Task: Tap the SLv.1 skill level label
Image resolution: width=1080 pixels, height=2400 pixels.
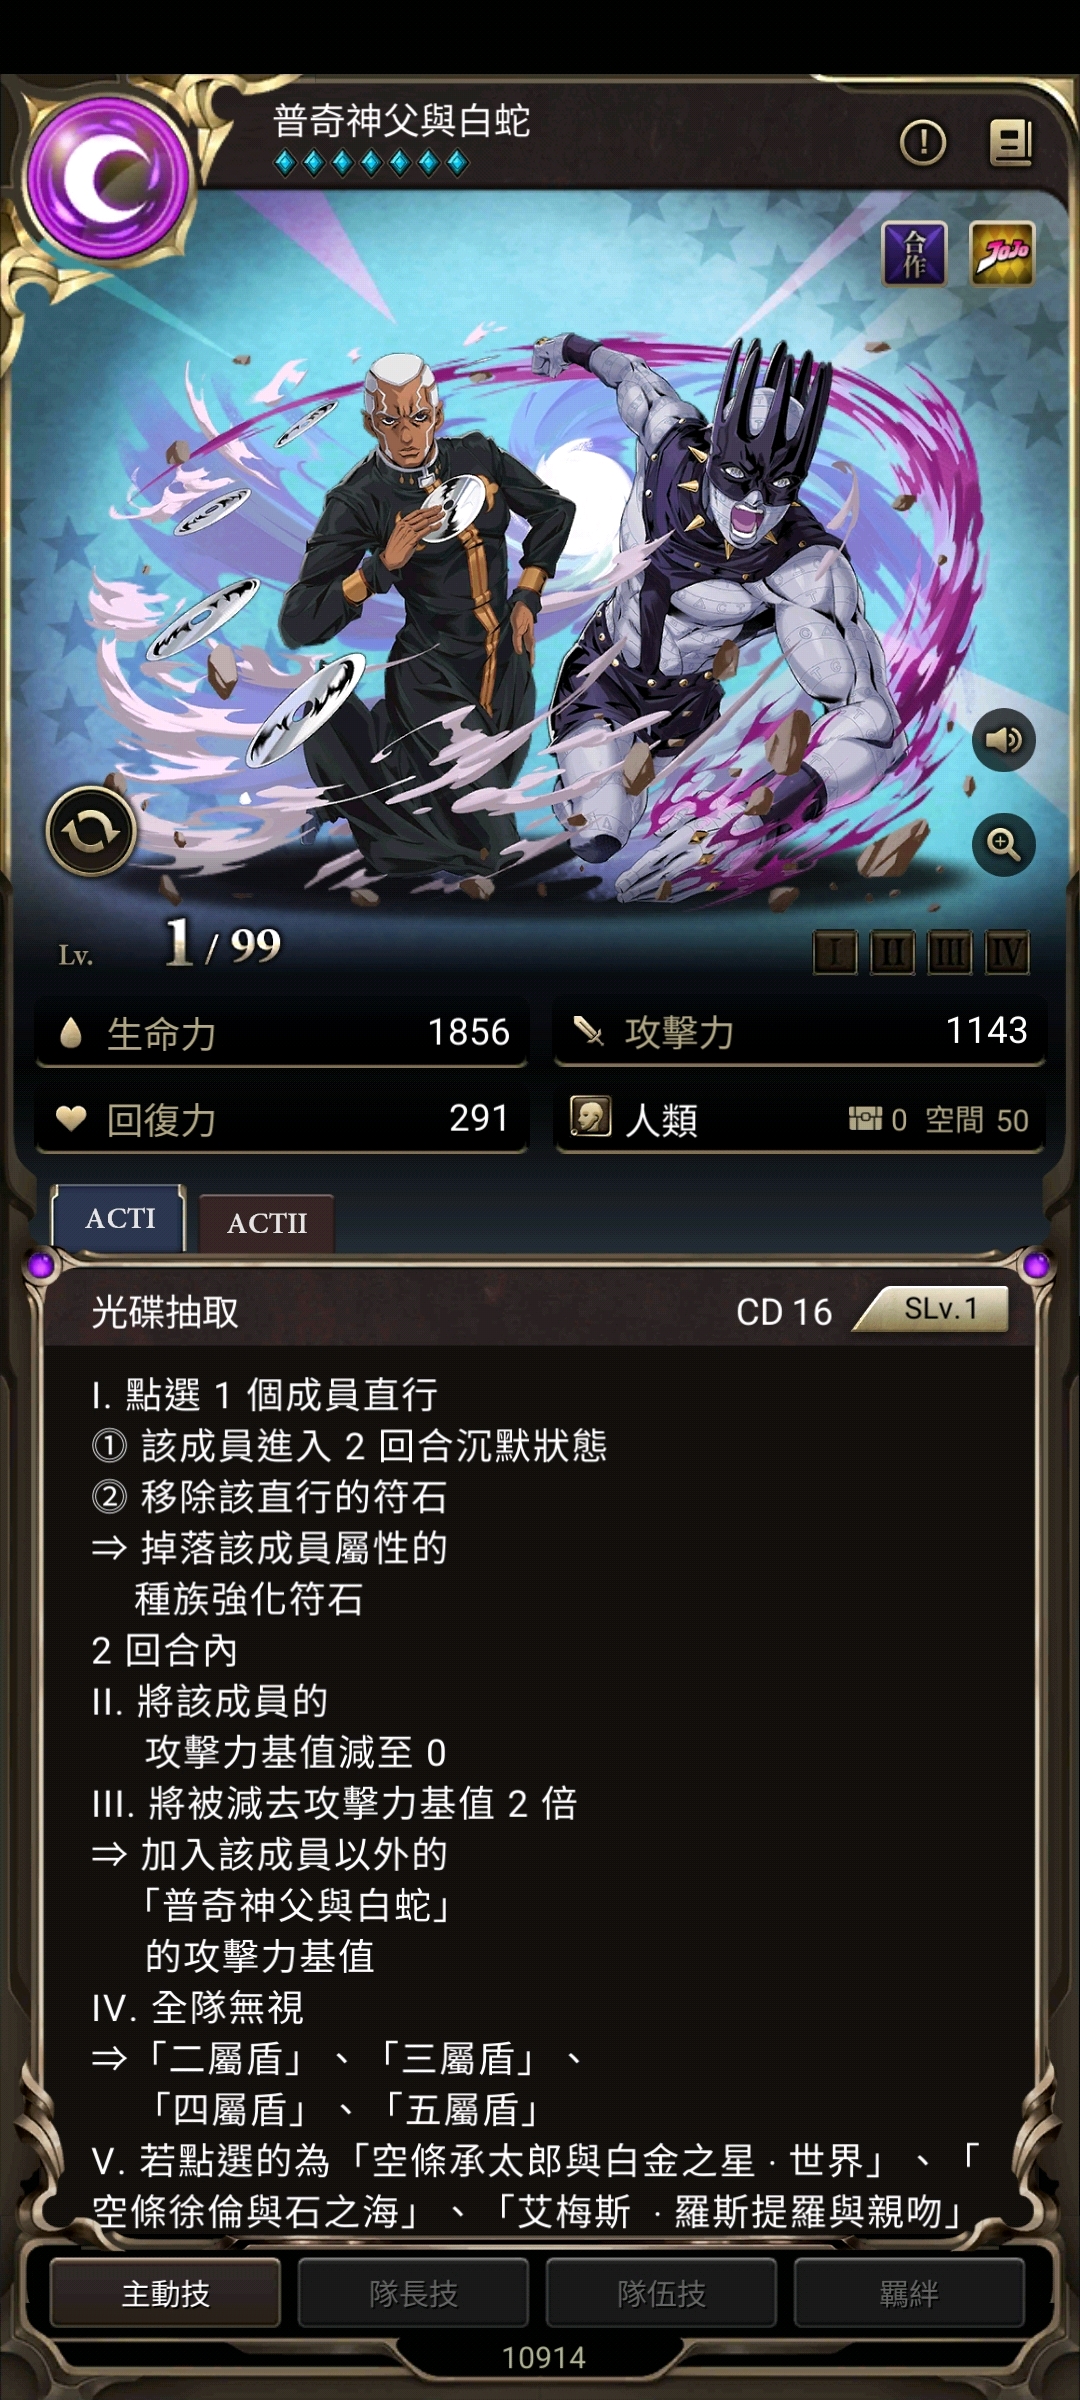Action: [x=940, y=1309]
